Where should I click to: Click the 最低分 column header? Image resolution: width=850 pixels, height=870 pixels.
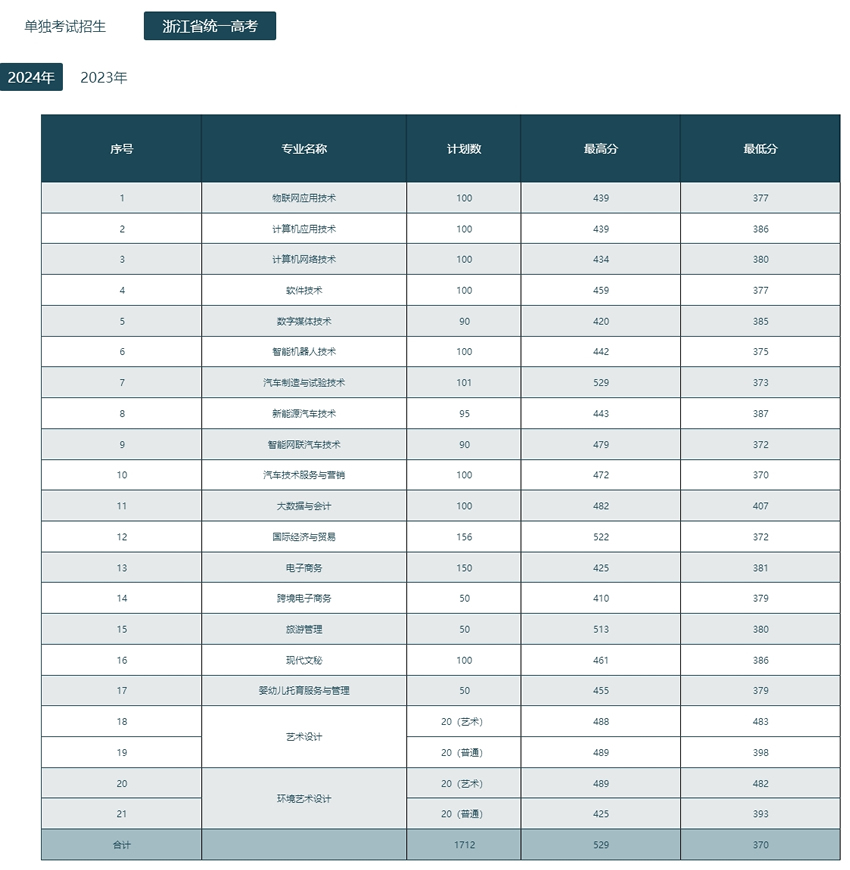[x=760, y=149]
